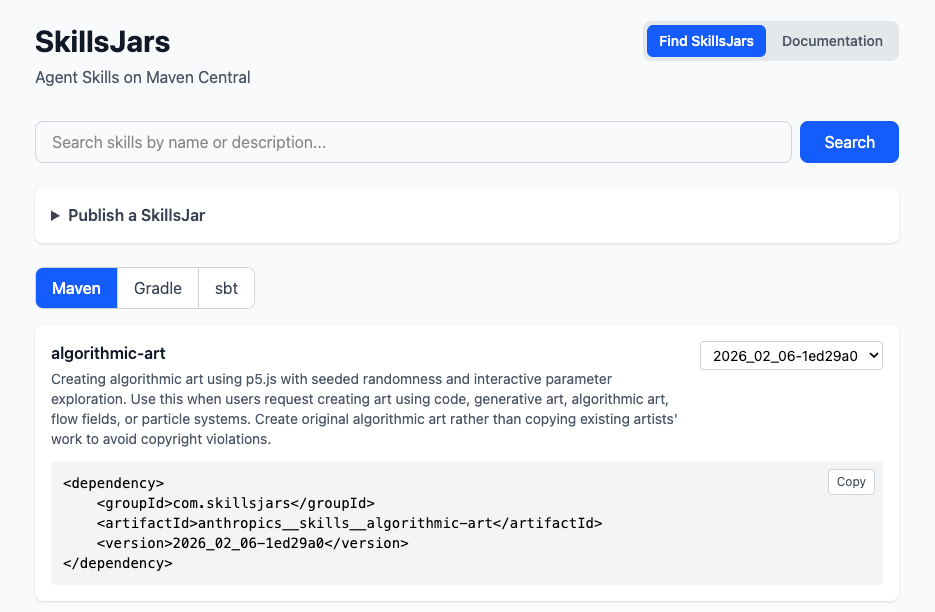Image resolution: width=935 pixels, height=612 pixels.
Task: Switch to the Documentation tab
Action: (832, 41)
